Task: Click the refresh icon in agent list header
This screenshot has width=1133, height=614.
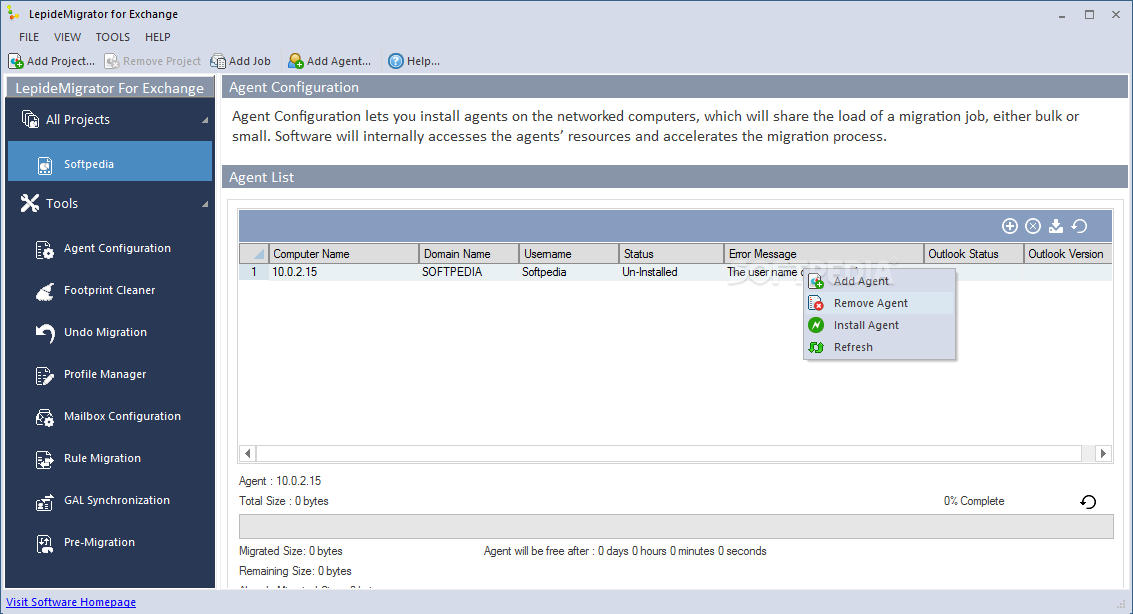Action: click(1079, 226)
